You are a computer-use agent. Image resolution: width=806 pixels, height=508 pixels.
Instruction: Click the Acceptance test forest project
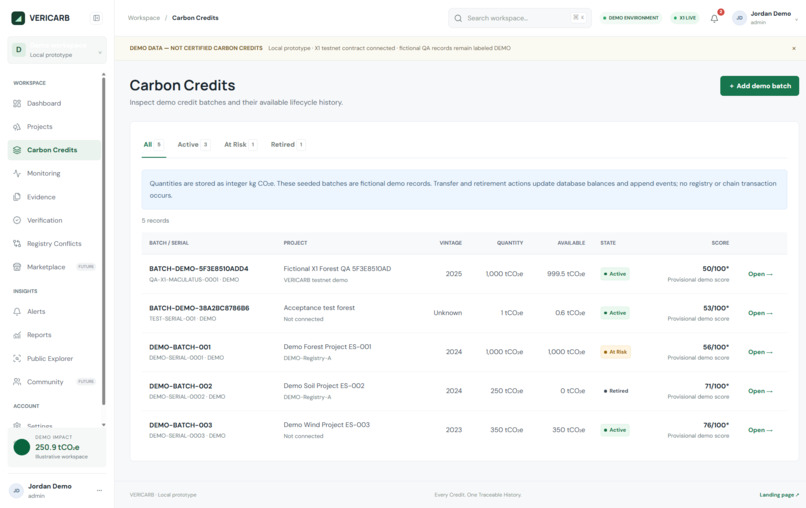click(319, 308)
